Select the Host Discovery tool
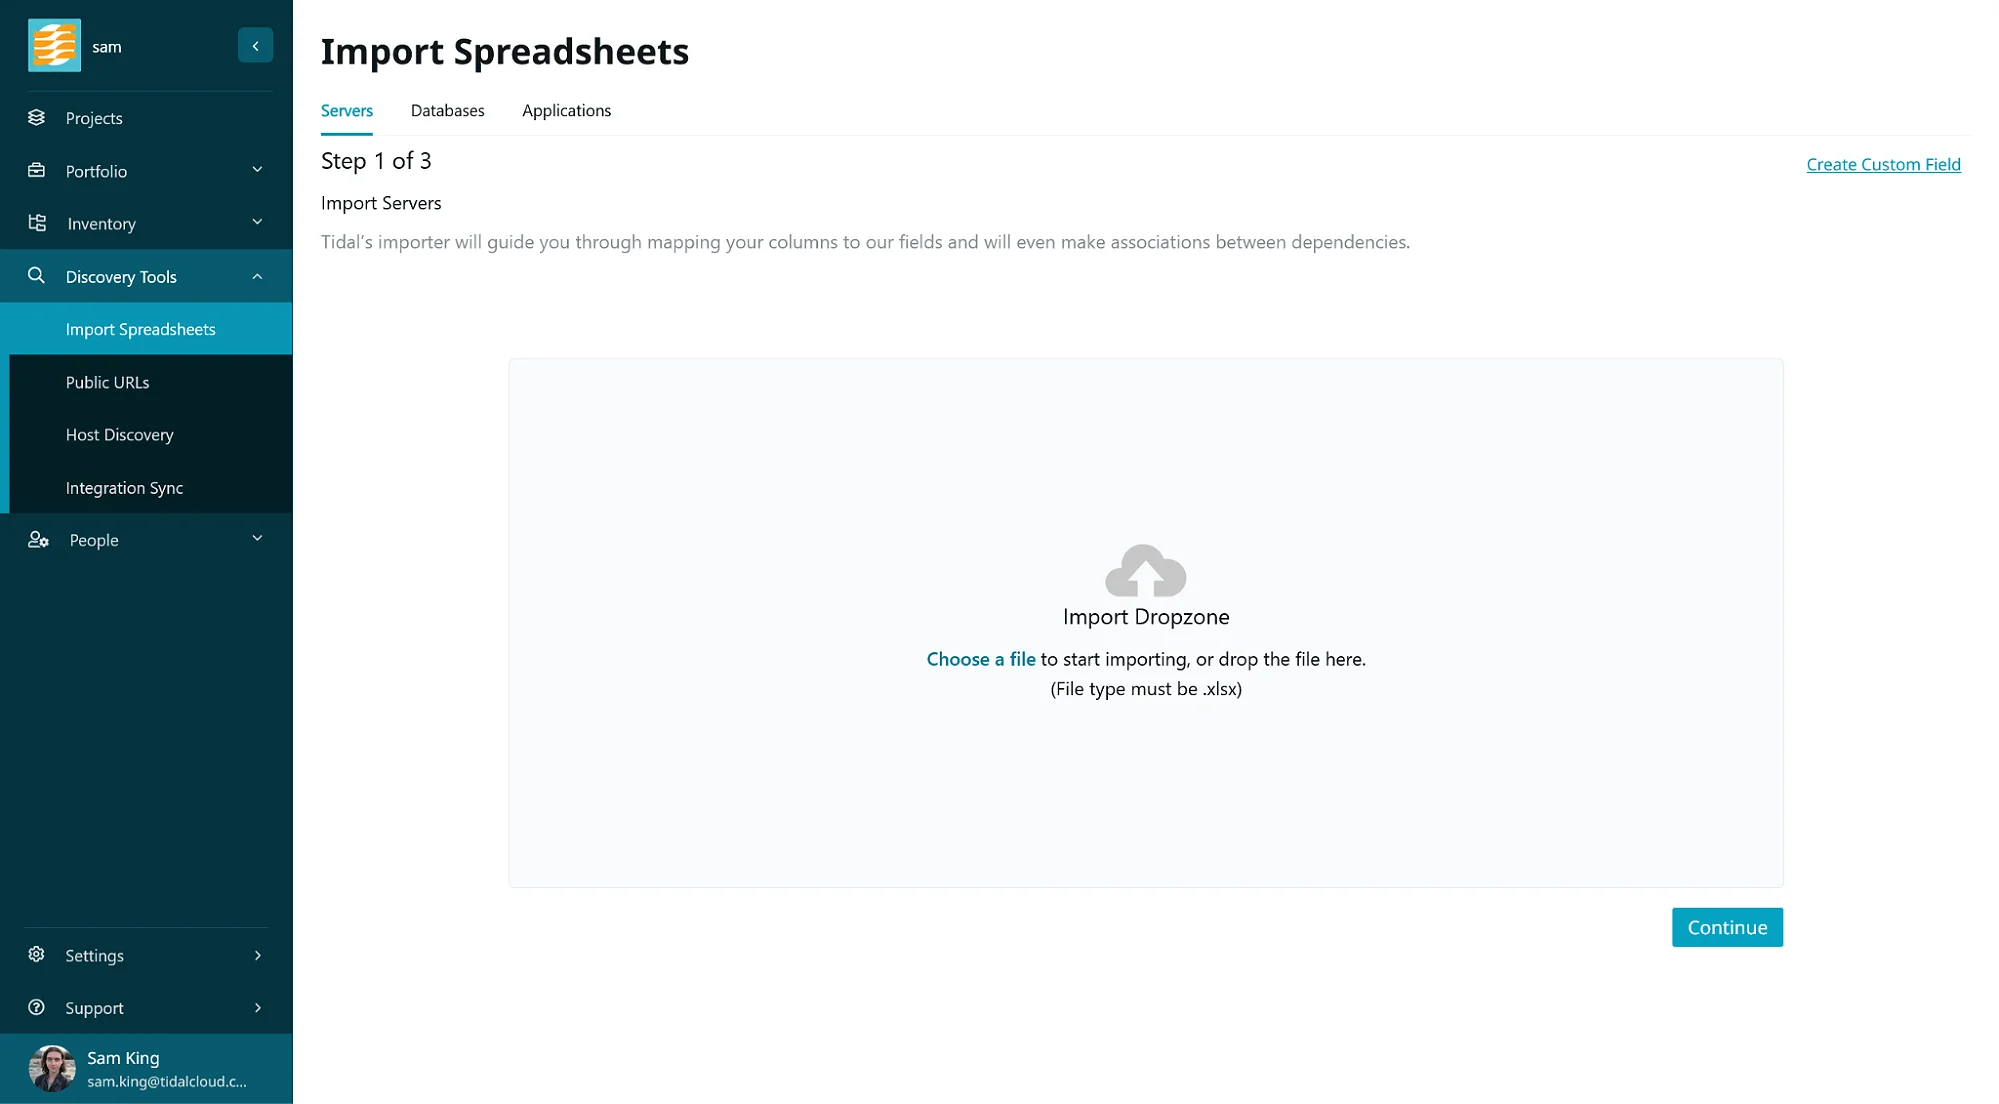The image size is (1999, 1104). point(120,434)
